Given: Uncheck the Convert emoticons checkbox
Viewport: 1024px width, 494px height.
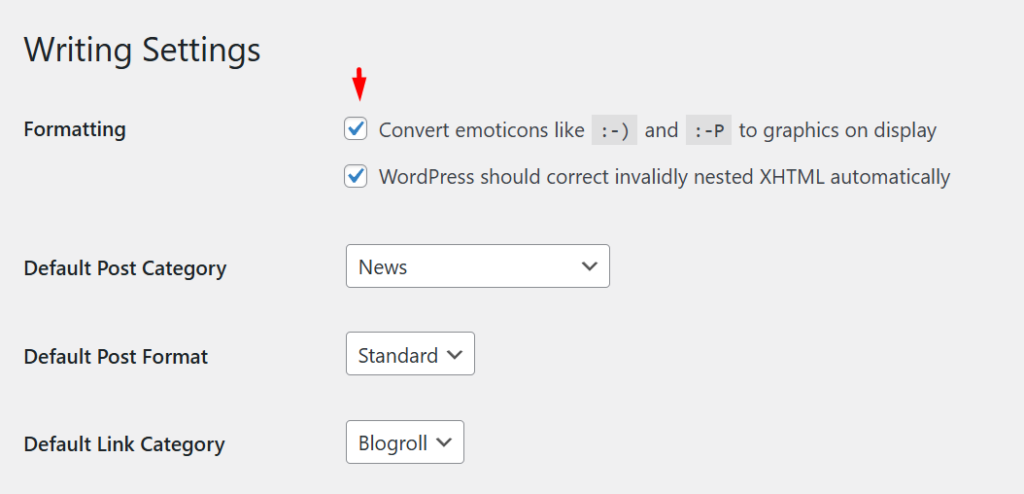Looking at the screenshot, I should [355, 130].
